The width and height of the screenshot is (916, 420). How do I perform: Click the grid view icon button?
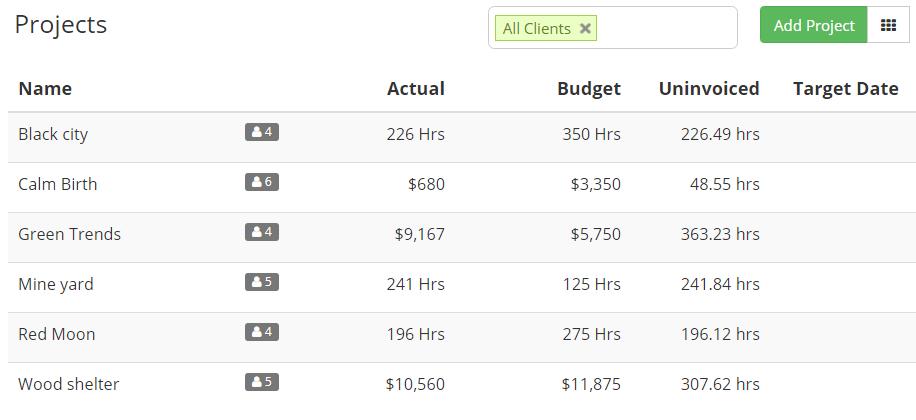click(888, 25)
